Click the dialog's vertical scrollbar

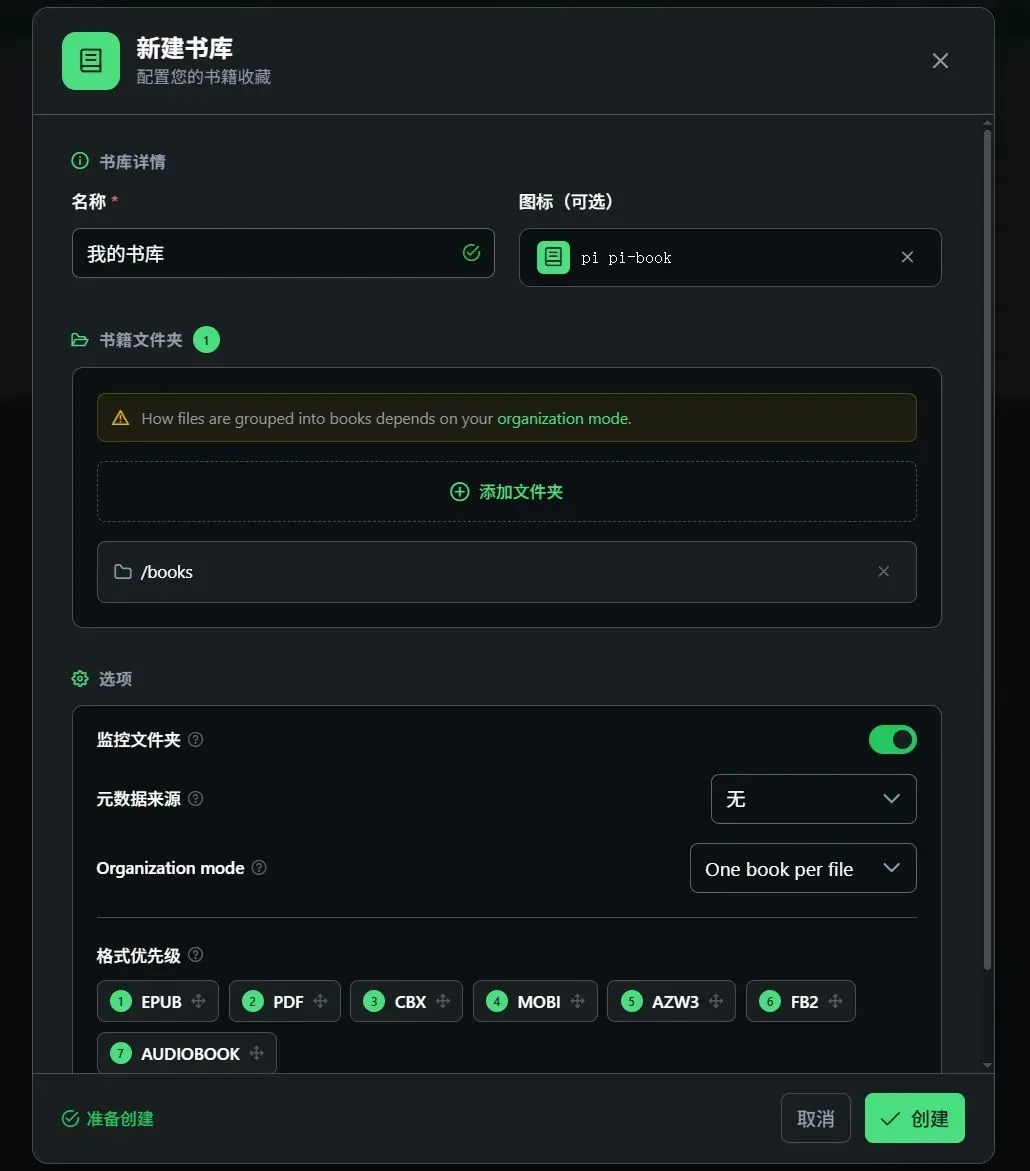(987, 549)
